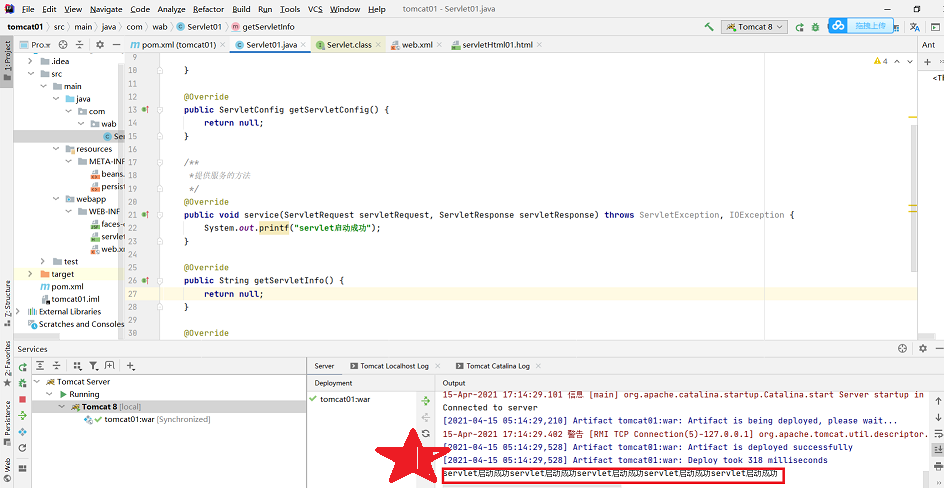Collapse the Running node in Services

[51, 394]
